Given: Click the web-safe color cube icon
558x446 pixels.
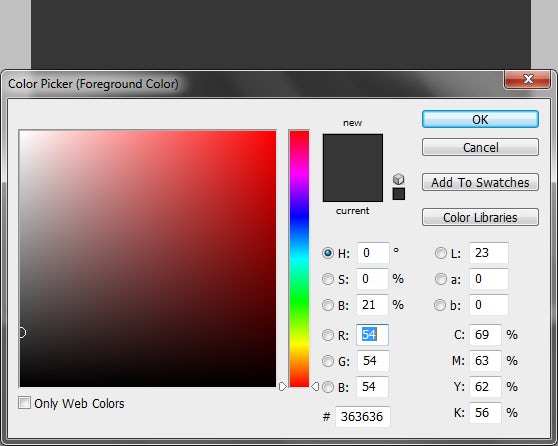Looking at the screenshot, I should click(x=398, y=178).
